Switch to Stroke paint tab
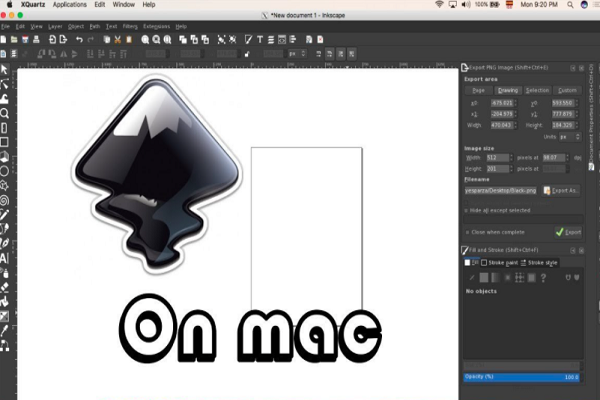Image resolution: width=600 pixels, height=400 pixels. [x=499, y=263]
